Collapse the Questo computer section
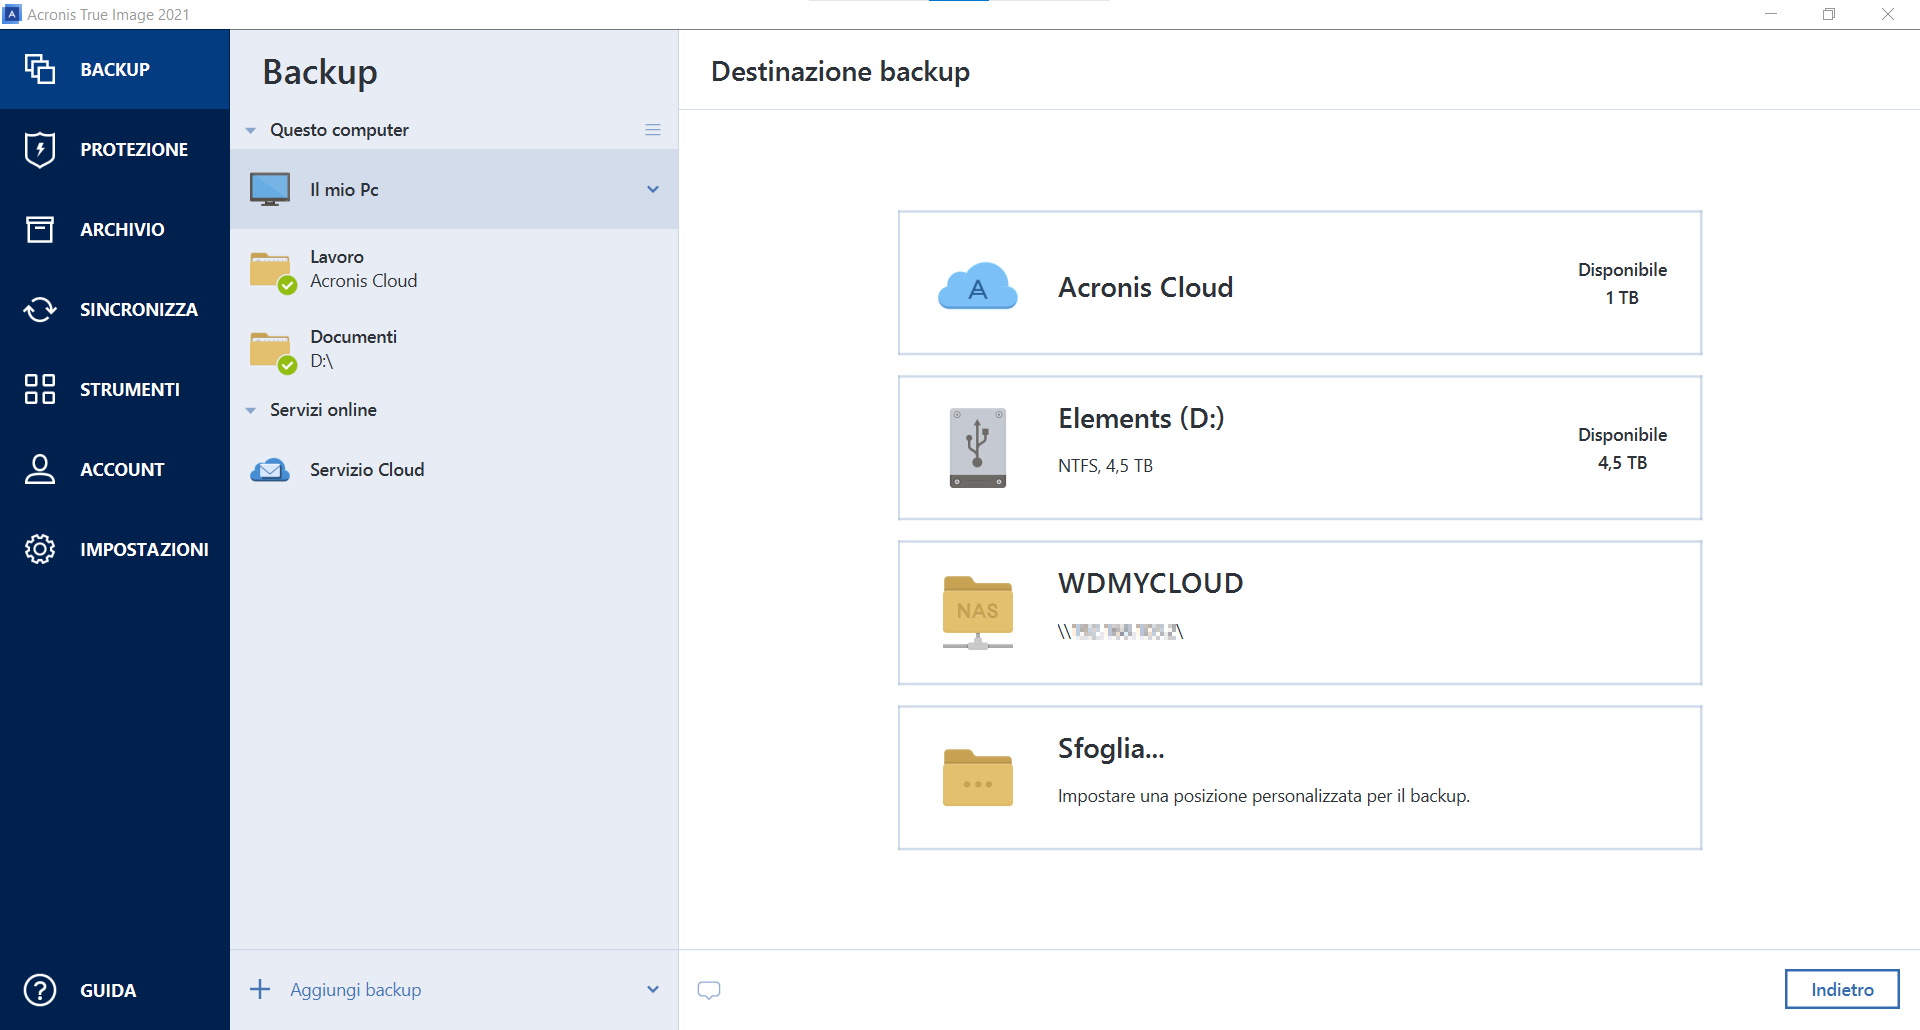Viewport: 1920px width, 1030px height. coord(251,130)
